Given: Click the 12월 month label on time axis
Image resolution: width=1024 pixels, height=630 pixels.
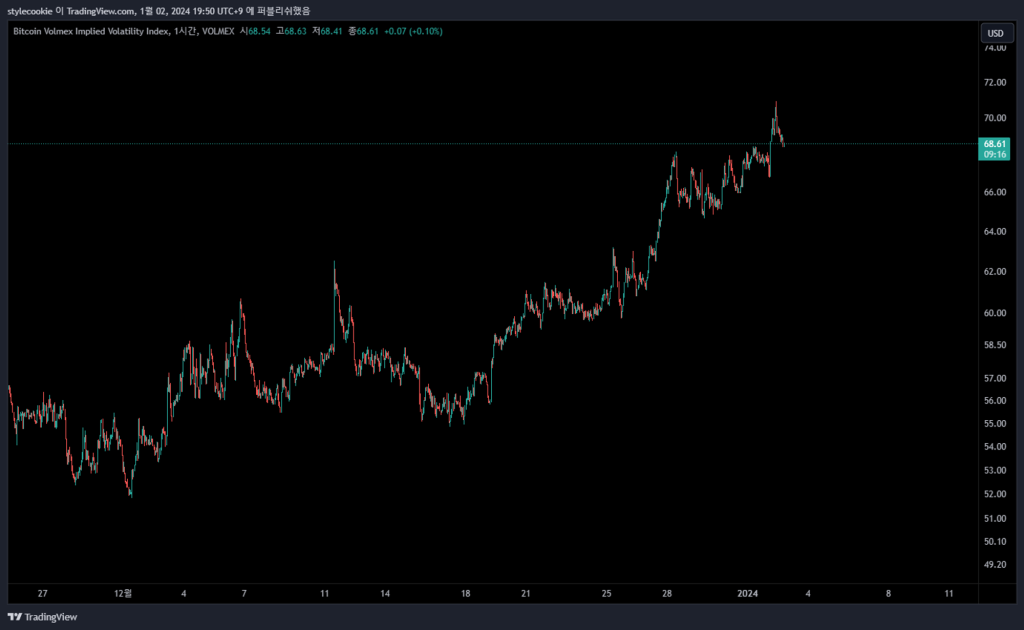Looking at the screenshot, I should [123, 593].
